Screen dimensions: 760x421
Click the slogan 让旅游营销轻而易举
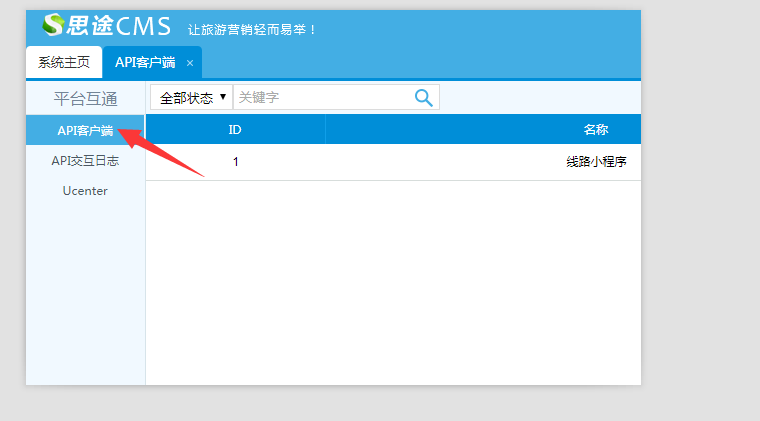(x=252, y=29)
